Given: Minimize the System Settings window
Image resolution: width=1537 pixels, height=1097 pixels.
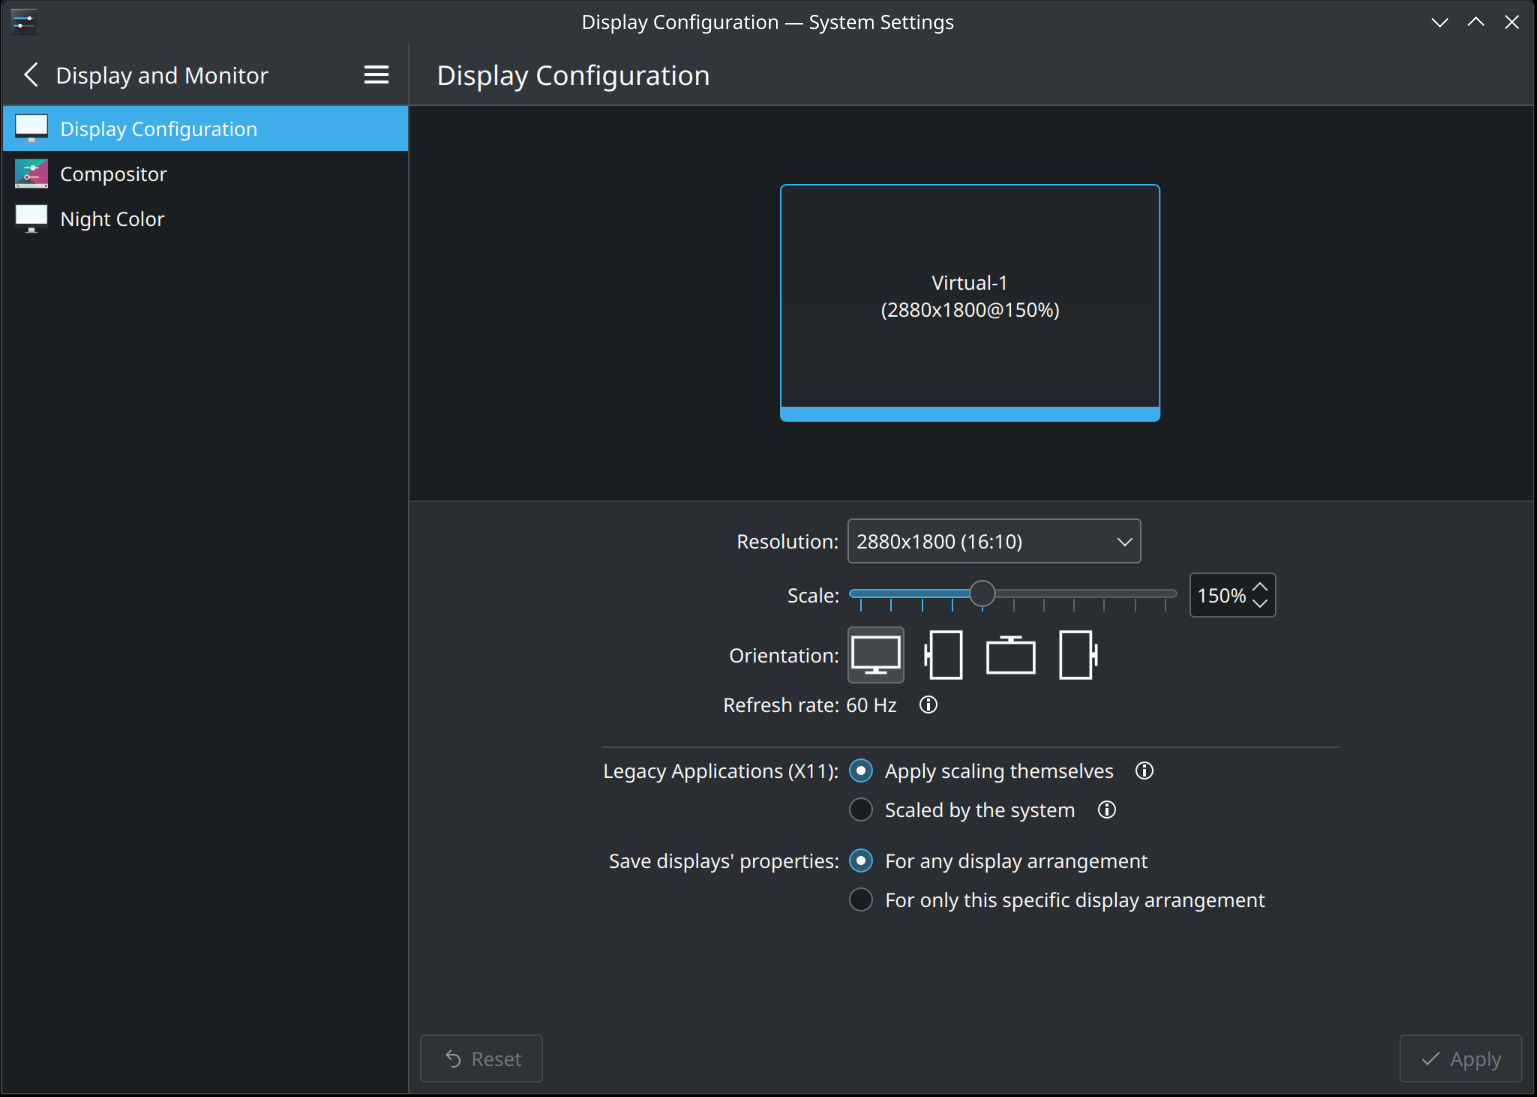Looking at the screenshot, I should click(x=1439, y=22).
